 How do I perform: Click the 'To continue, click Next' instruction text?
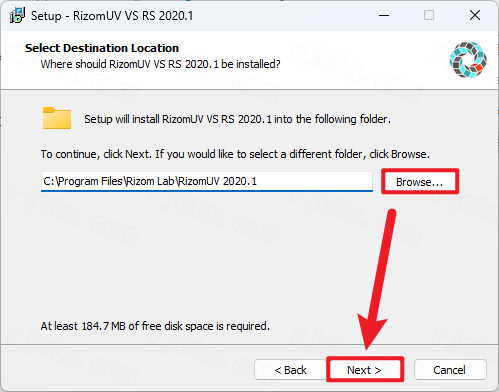(x=235, y=154)
